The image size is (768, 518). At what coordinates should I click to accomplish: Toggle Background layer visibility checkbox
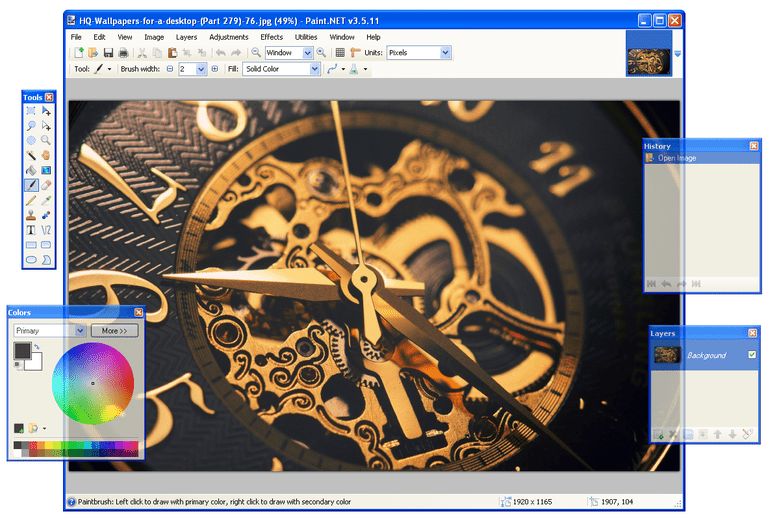point(752,354)
